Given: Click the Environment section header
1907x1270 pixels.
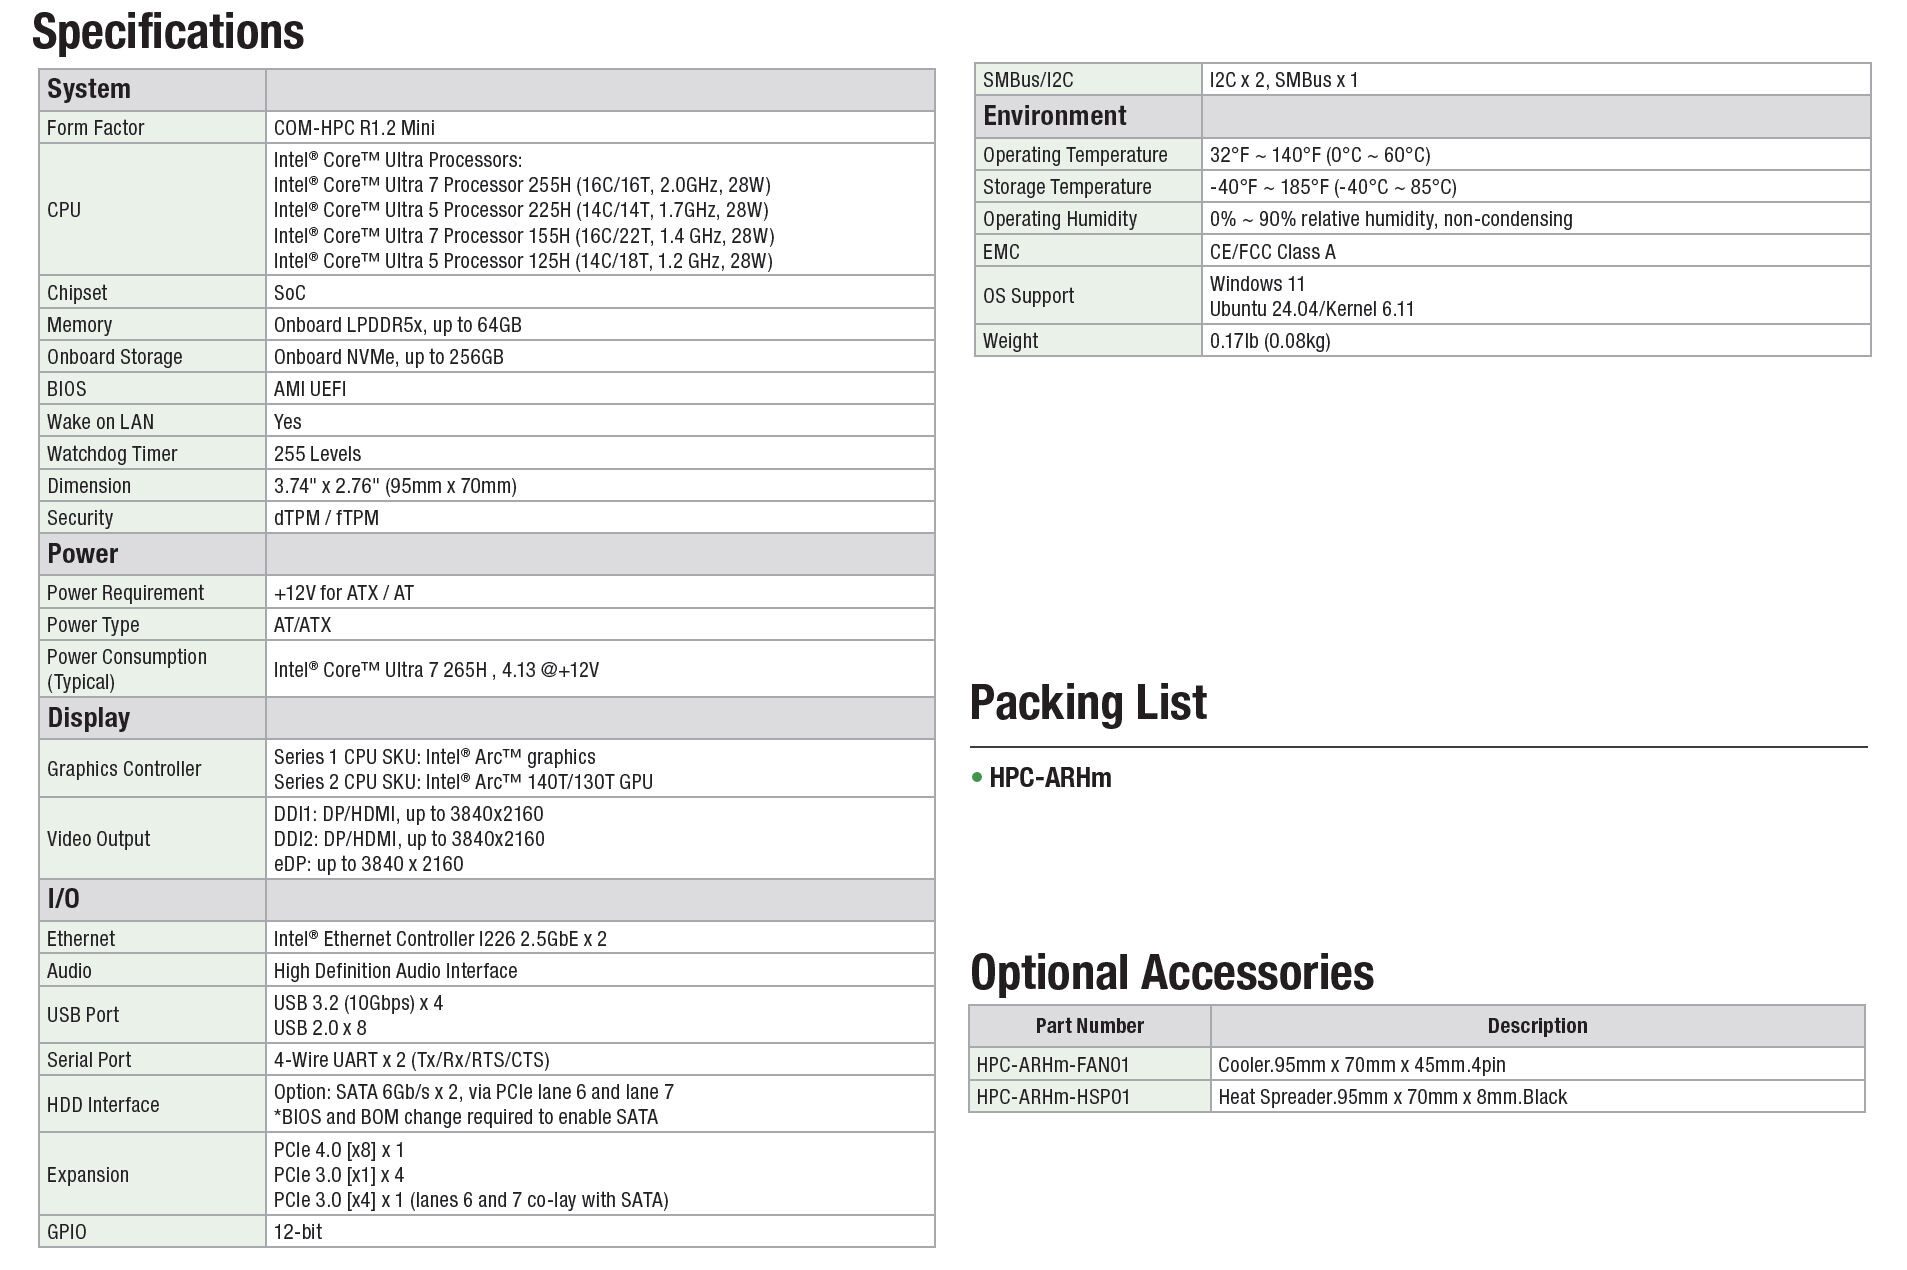Looking at the screenshot, I should click(x=1055, y=116).
